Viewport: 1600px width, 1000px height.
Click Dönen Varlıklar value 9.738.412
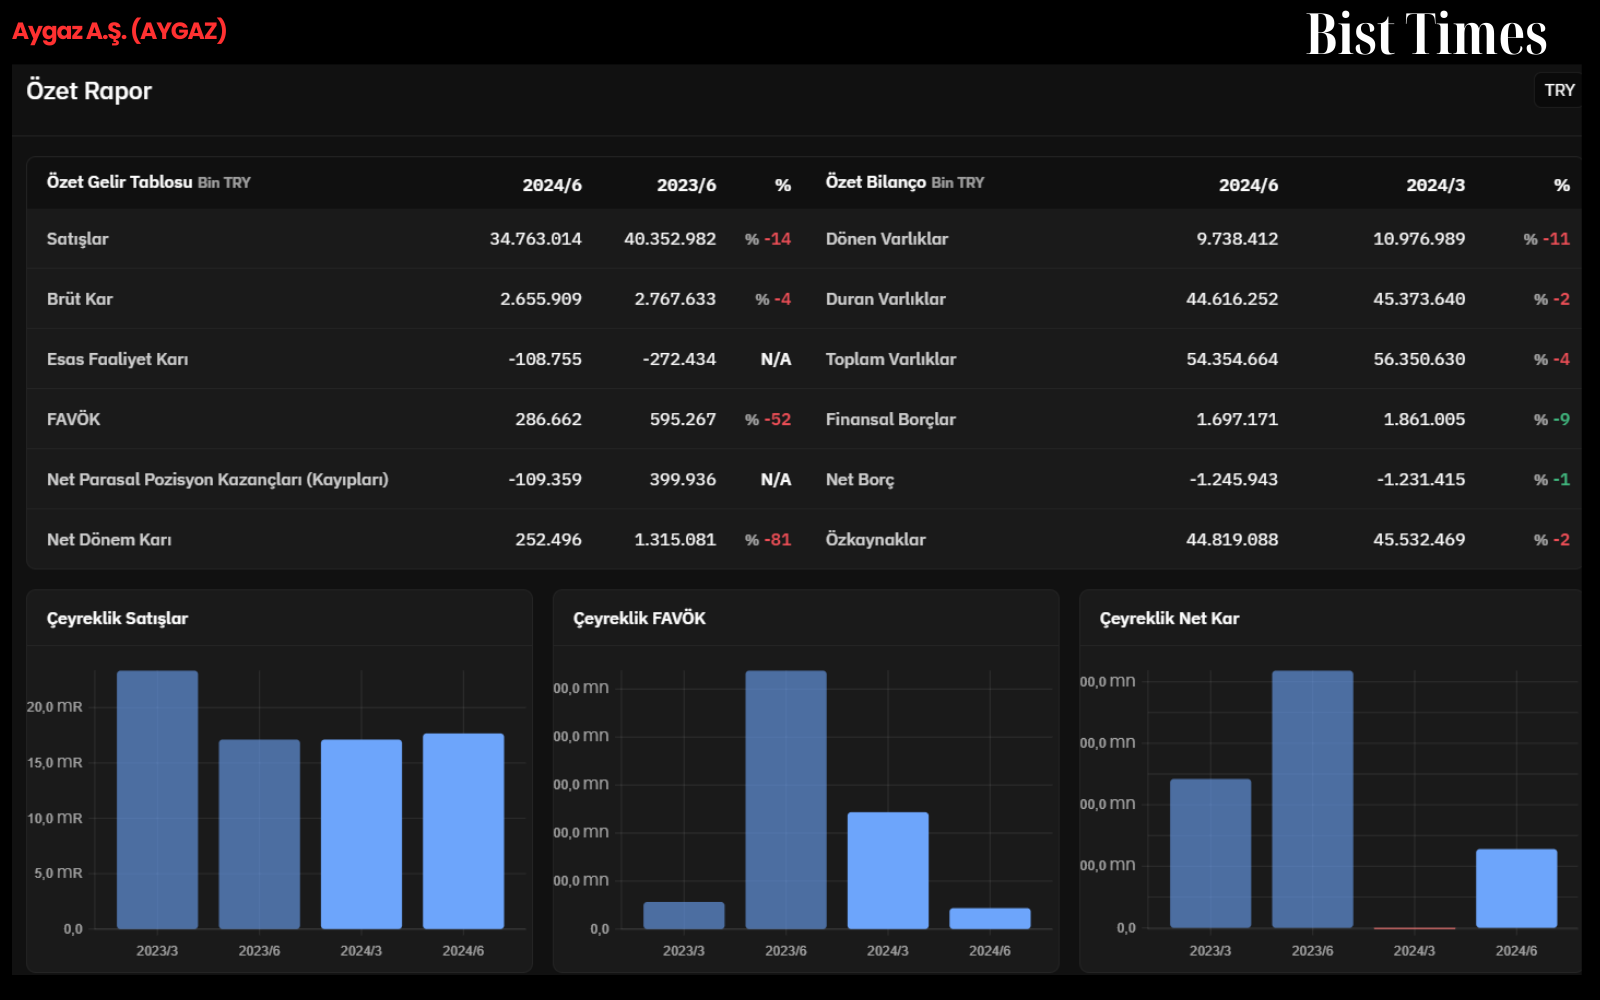coord(1237,239)
